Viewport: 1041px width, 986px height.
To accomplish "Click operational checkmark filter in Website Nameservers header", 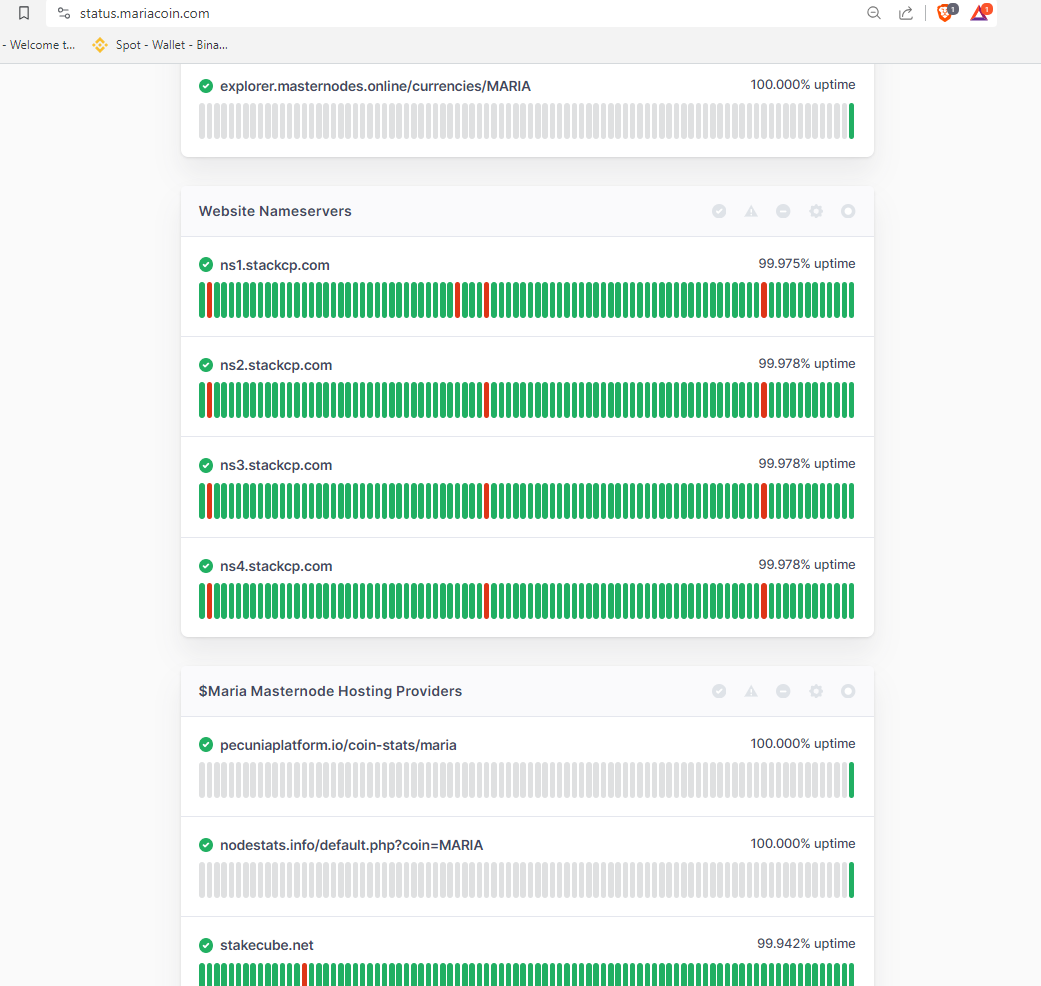I will (719, 211).
